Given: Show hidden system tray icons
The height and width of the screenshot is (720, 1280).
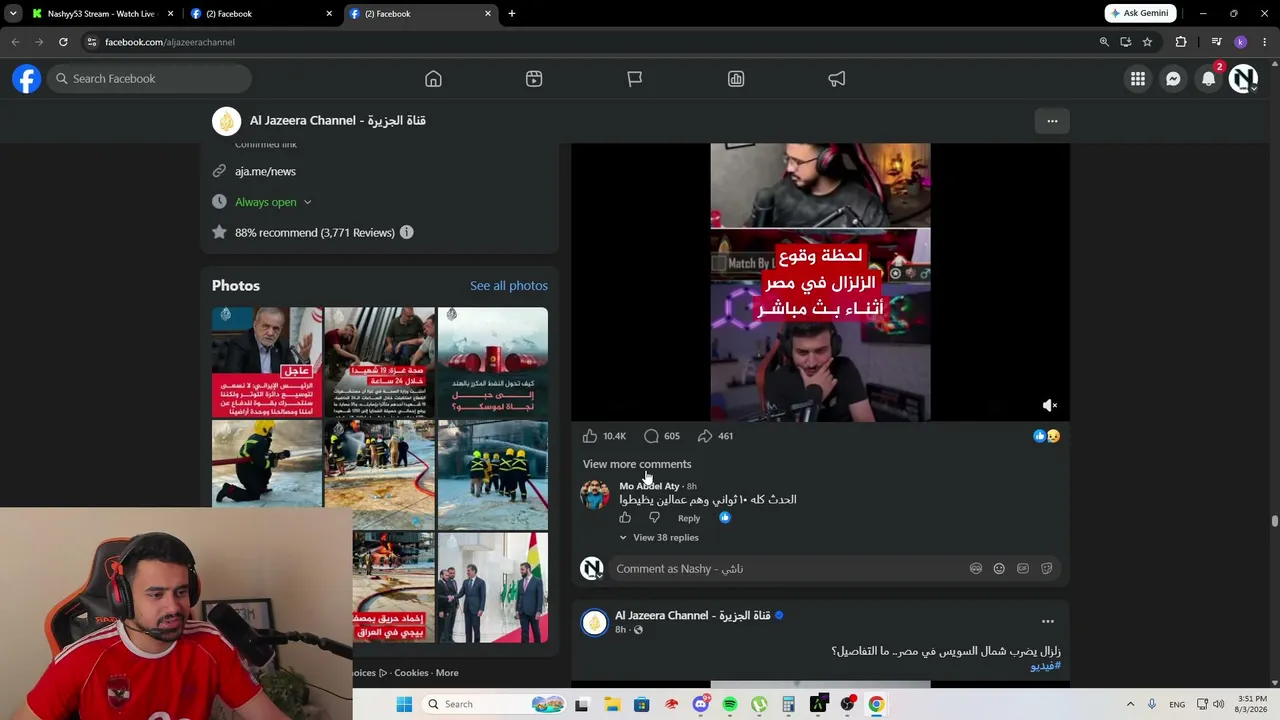Looking at the screenshot, I should [1130, 704].
